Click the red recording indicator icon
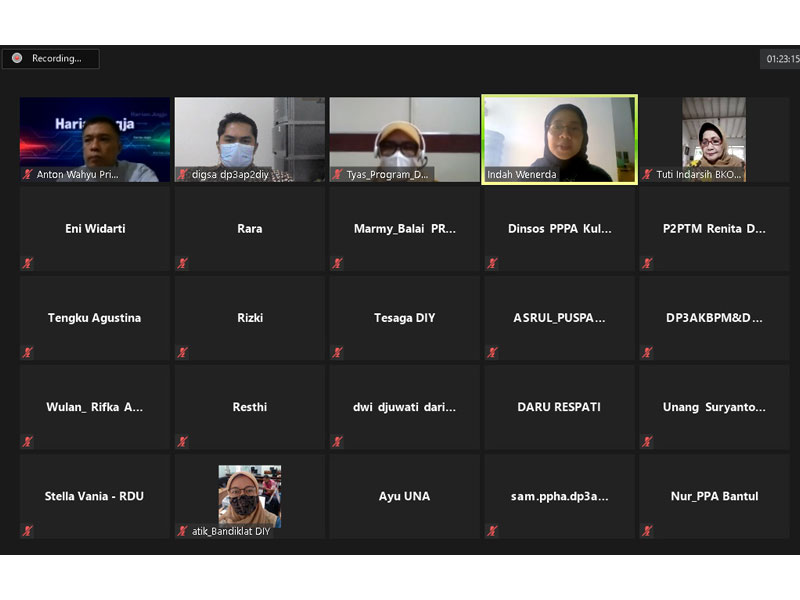 tap(17, 59)
